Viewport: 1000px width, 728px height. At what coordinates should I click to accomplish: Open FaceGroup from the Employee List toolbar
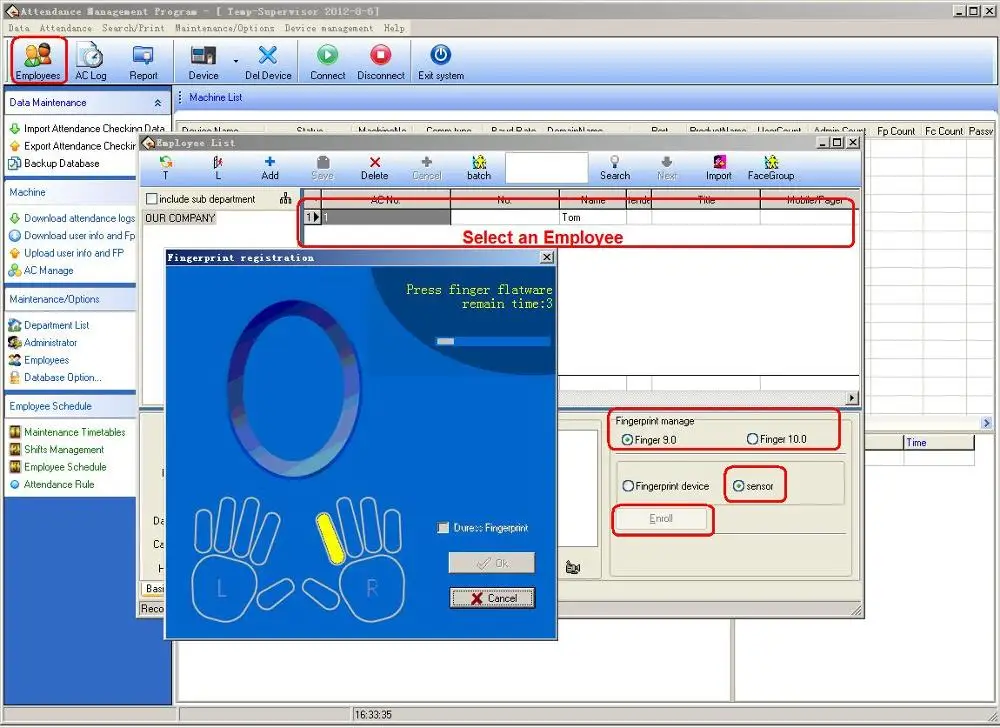tap(770, 166)
